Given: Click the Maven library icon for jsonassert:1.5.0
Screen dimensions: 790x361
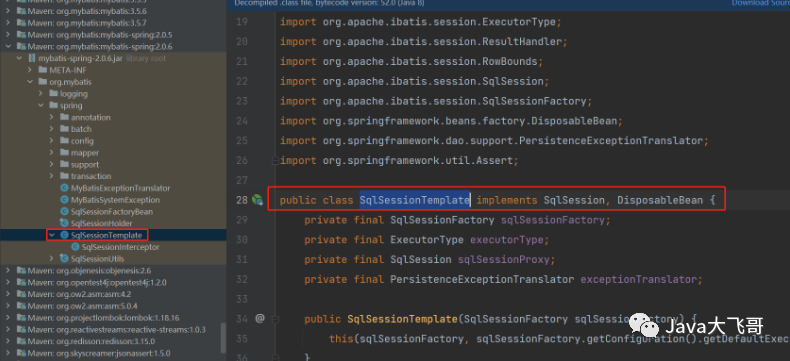Looking at the screenshot, I should point(21,353).
